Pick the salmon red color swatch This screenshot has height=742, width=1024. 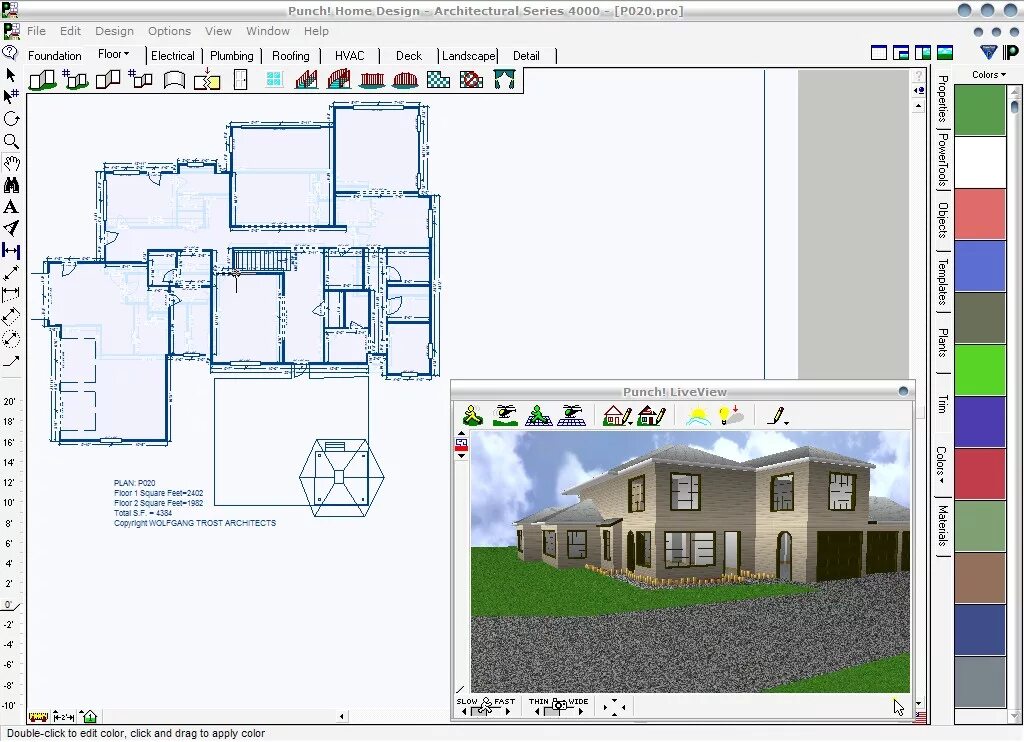(x=980, y=214)
